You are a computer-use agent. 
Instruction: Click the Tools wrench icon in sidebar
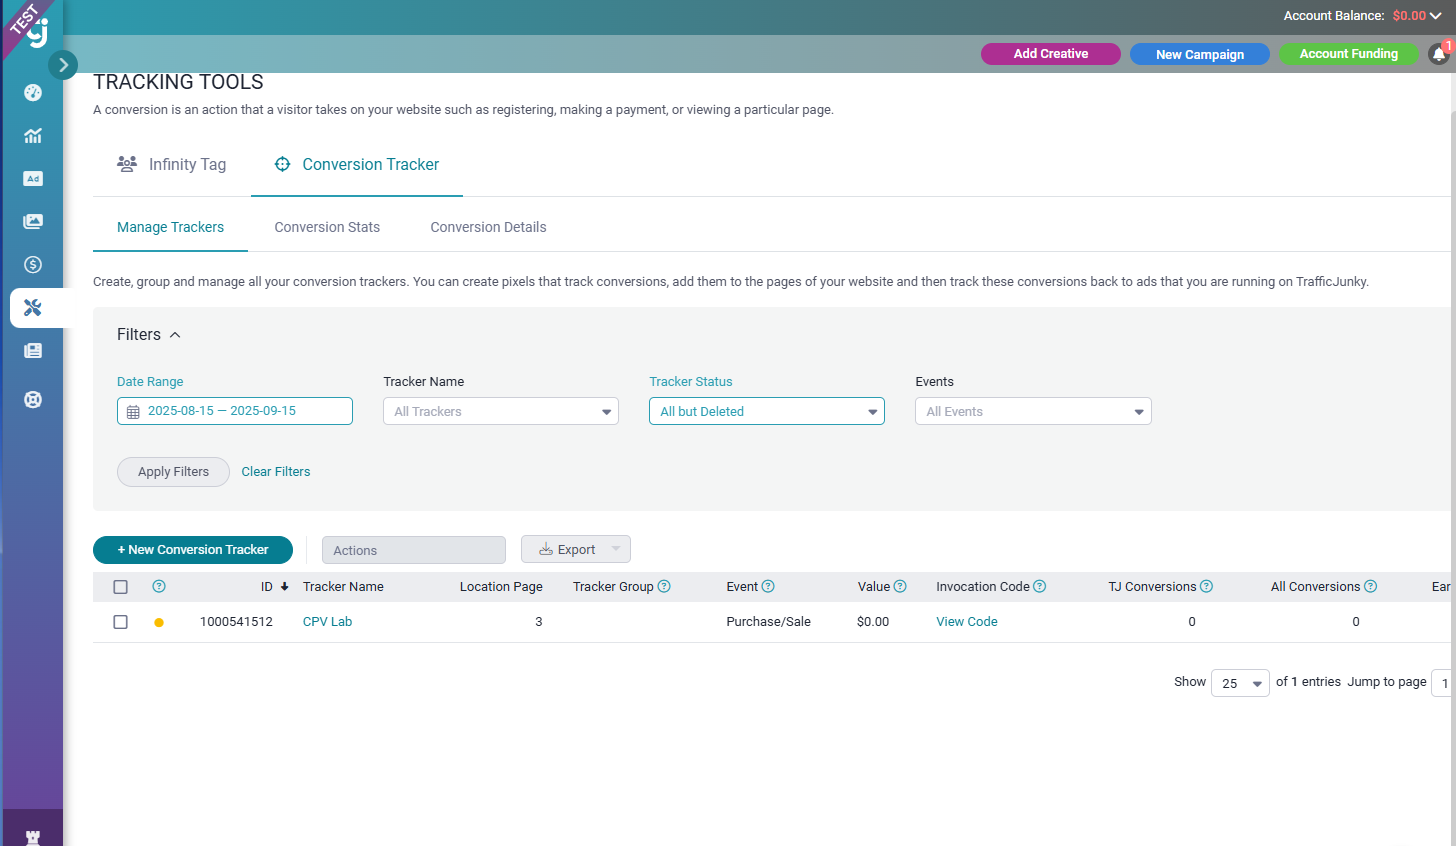(x=32, y=307)
